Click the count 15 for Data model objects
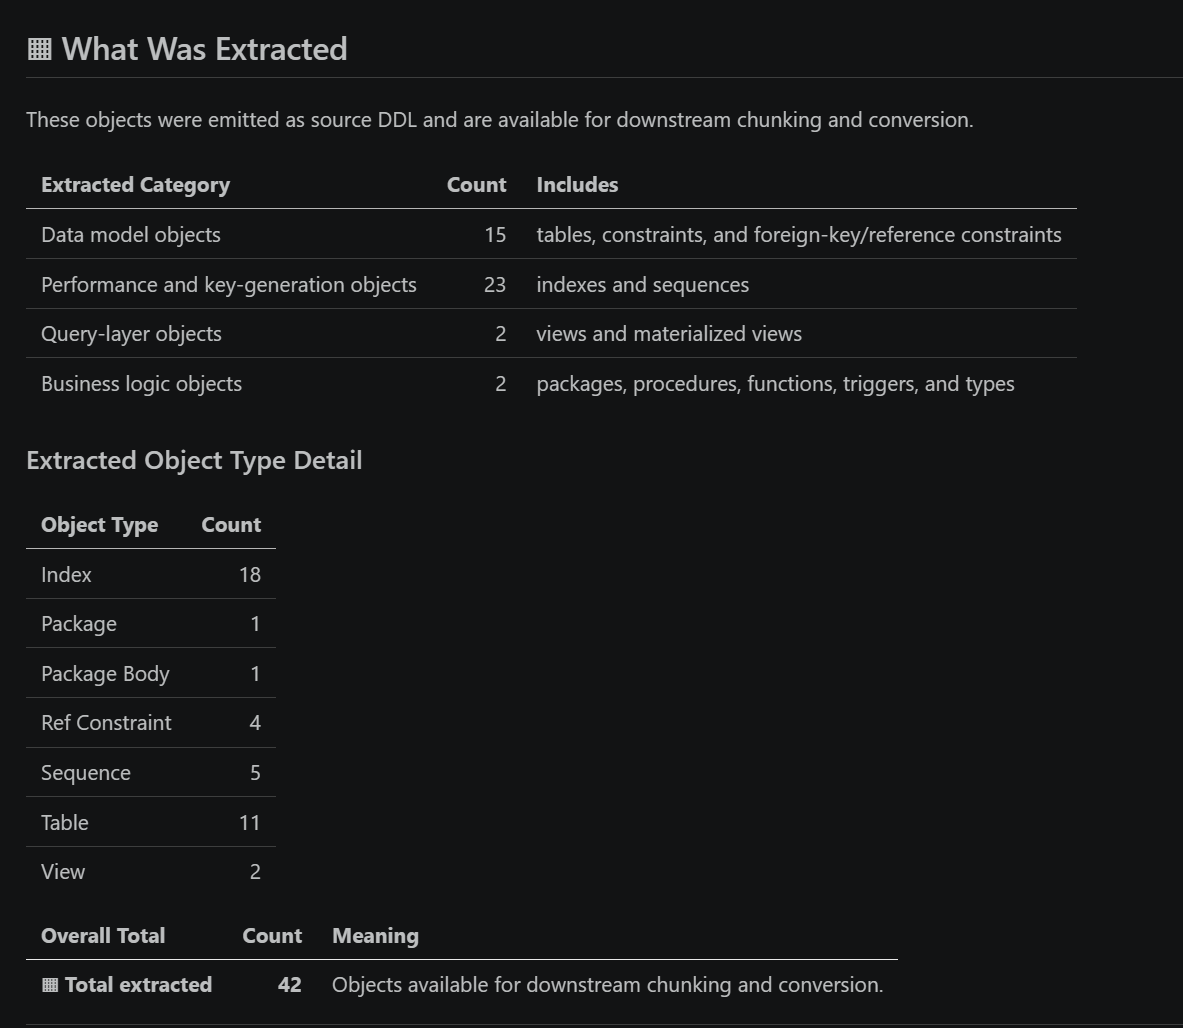Image resolution: width=1183 pixels, height=1028 pixels. 495,235
